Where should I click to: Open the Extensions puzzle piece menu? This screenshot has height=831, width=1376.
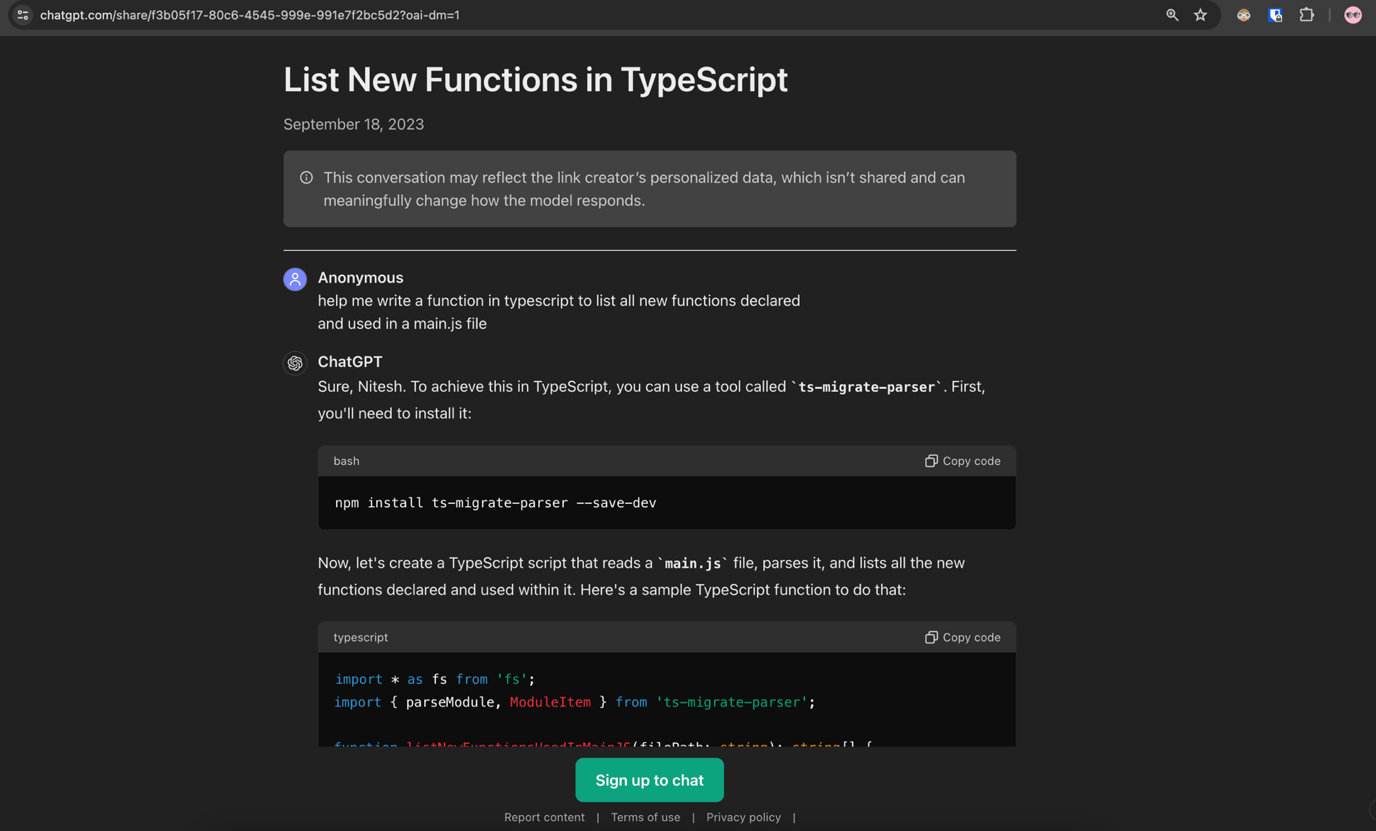click(1306, 15)
